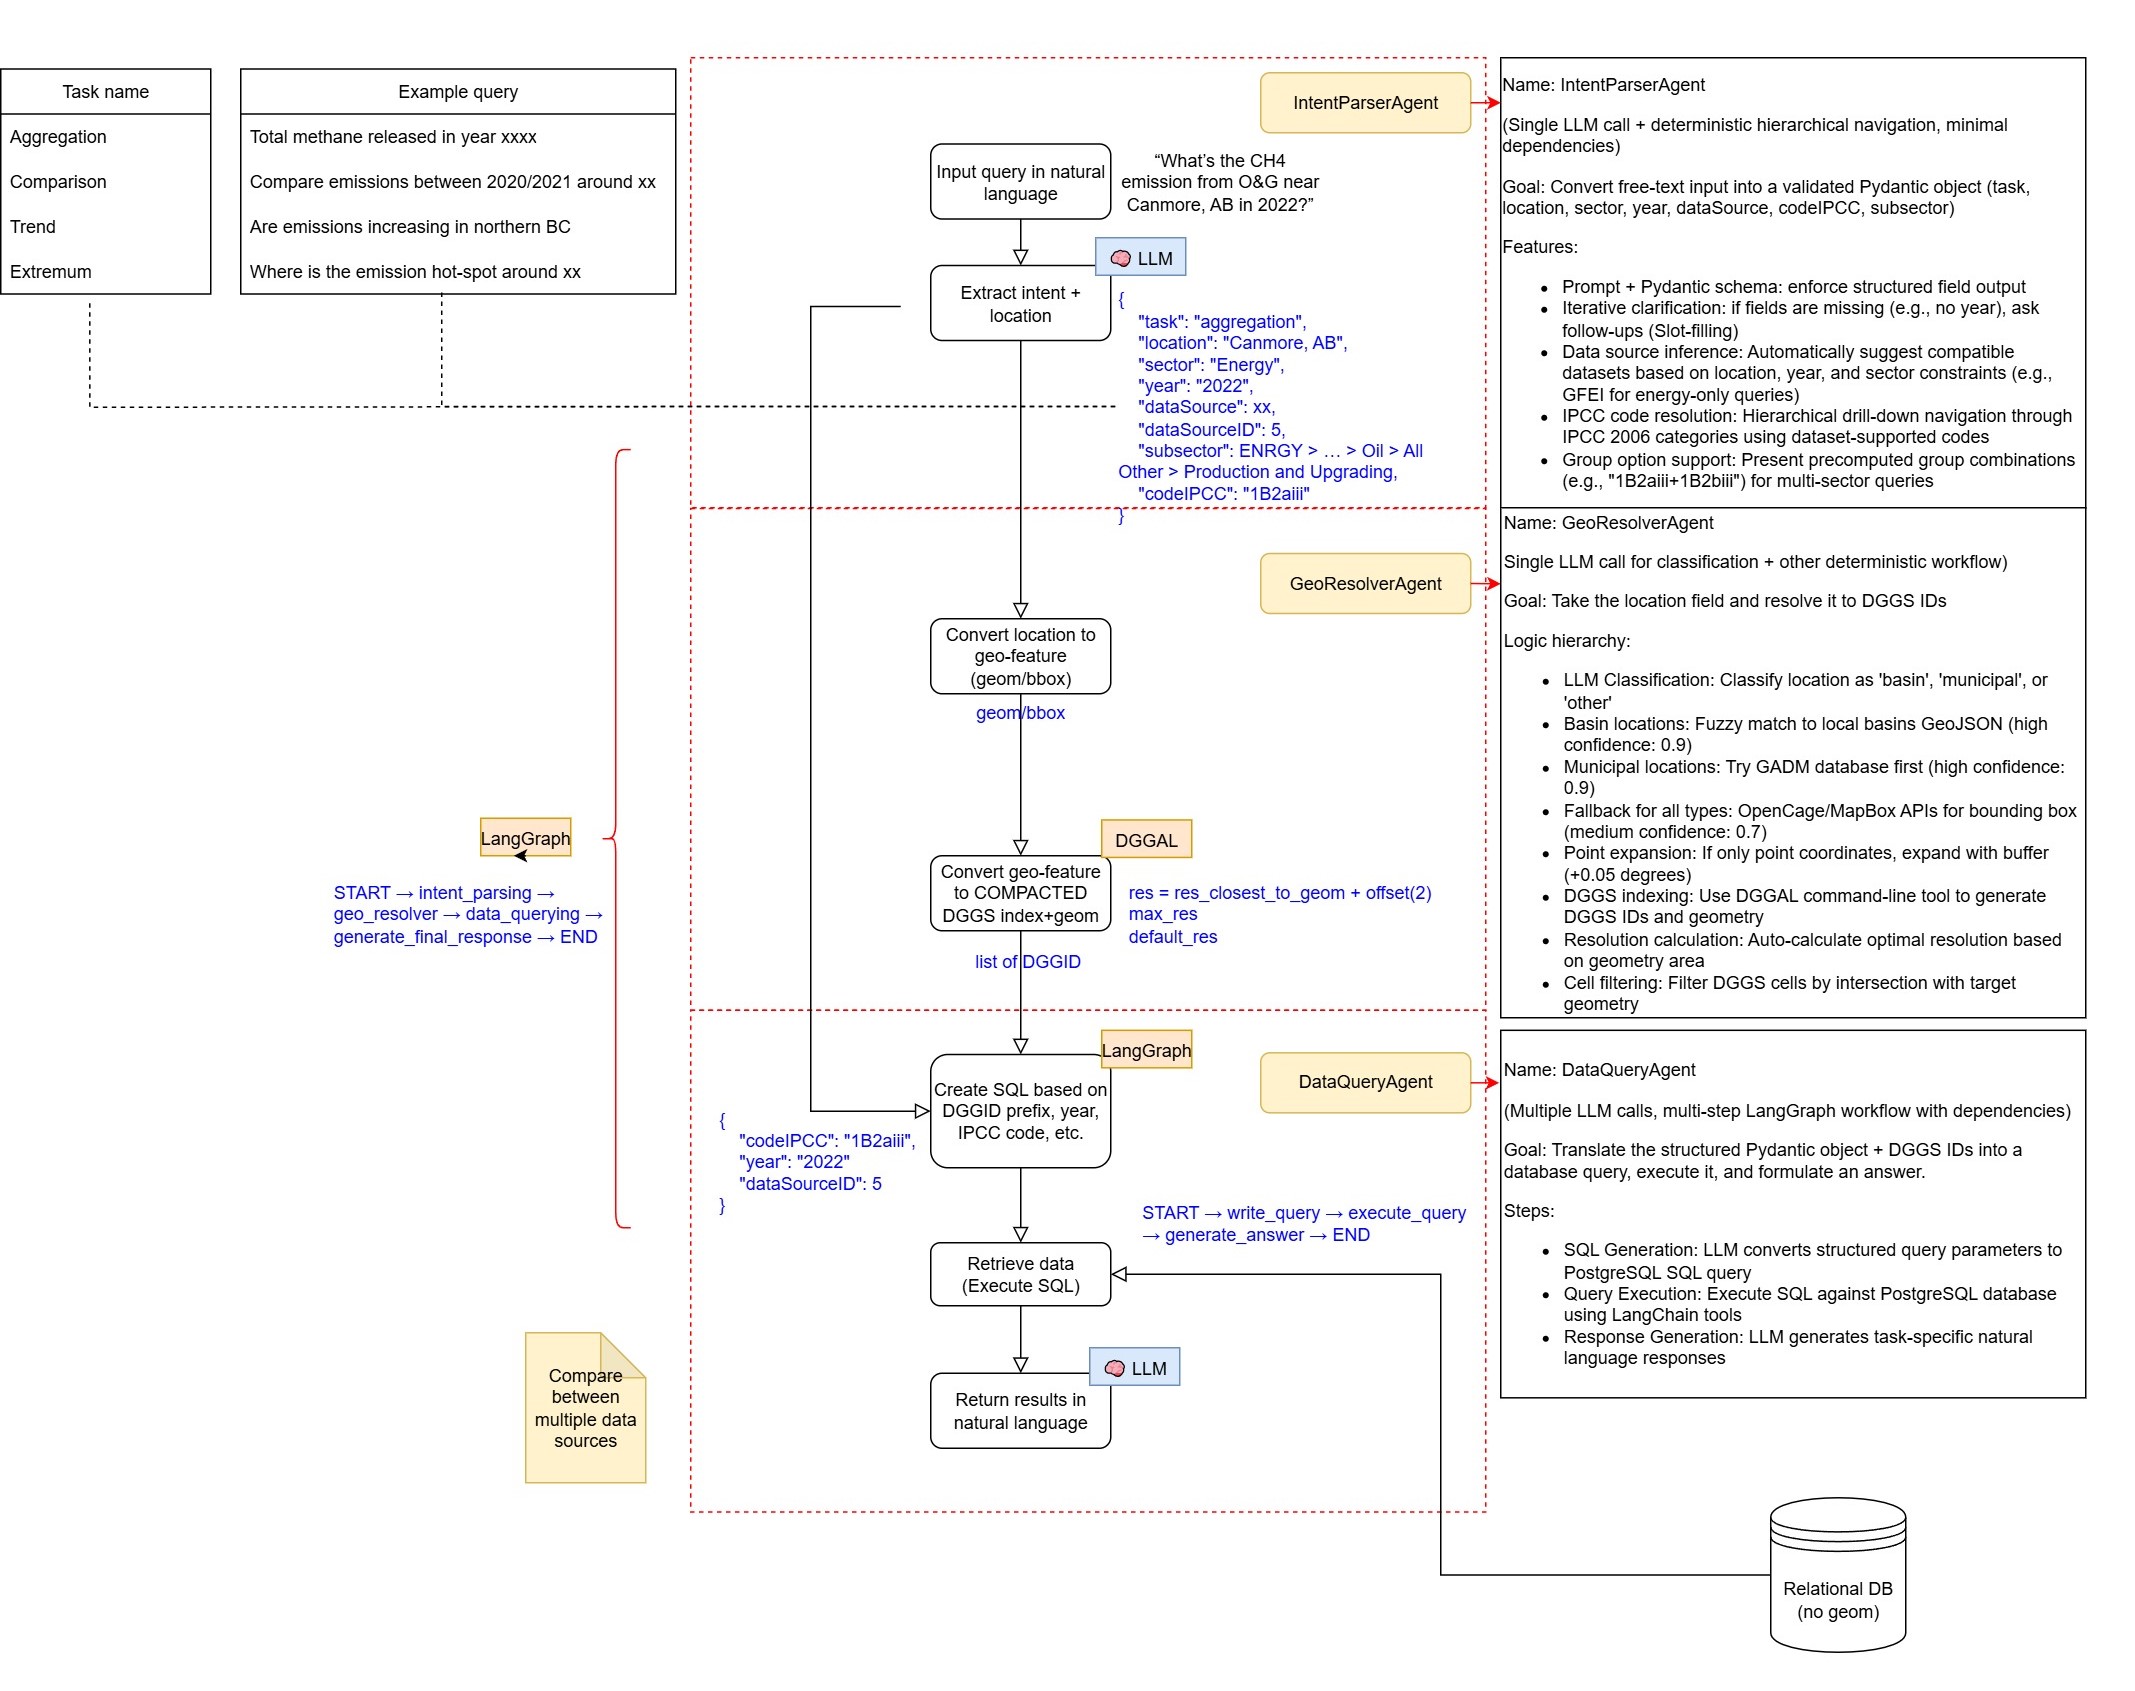The width and height of the screenshot is (2135, 1691).
Task: Click the Extract intent + location node
Action: coord(1020,304)
